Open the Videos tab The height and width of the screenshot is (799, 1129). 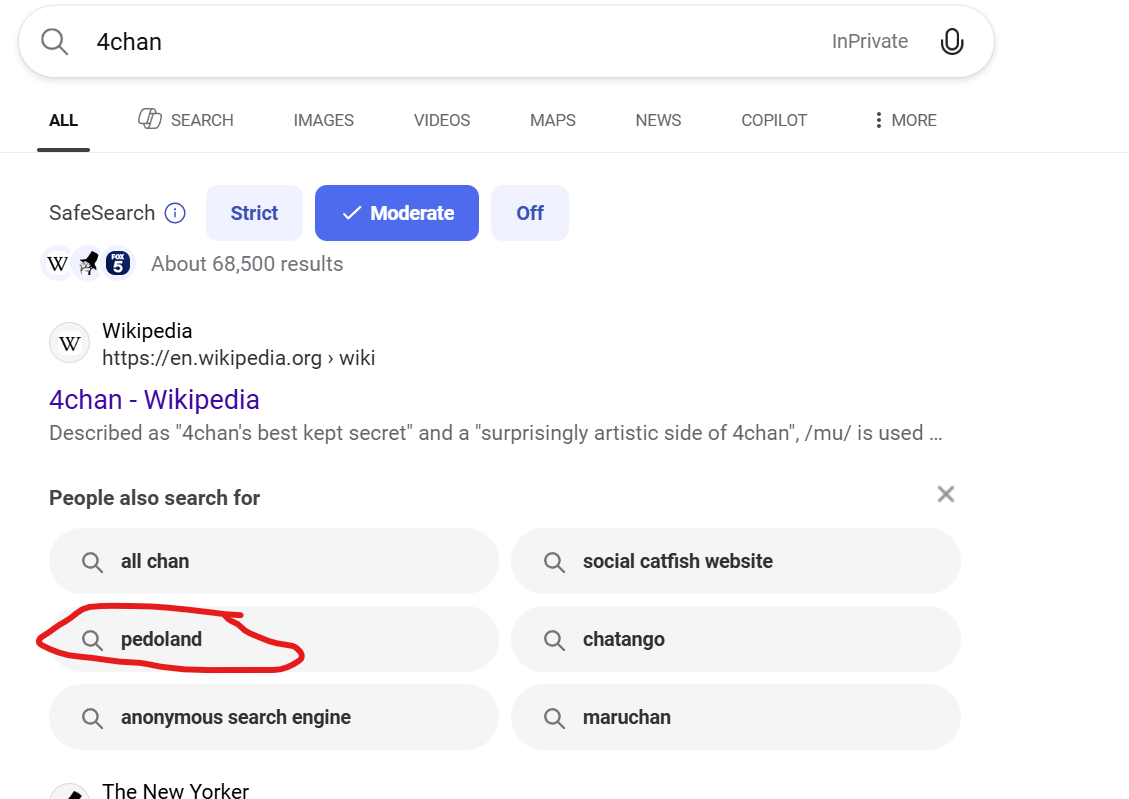[441, 120]
